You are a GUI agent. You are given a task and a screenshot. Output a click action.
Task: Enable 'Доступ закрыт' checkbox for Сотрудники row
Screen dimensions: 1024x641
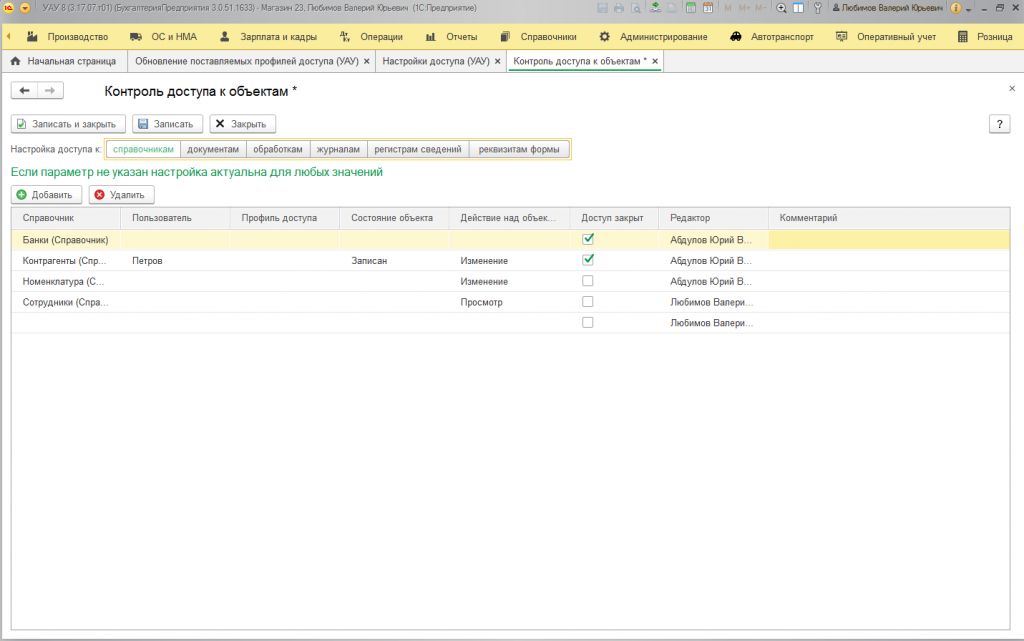click(x=588, y=302)
